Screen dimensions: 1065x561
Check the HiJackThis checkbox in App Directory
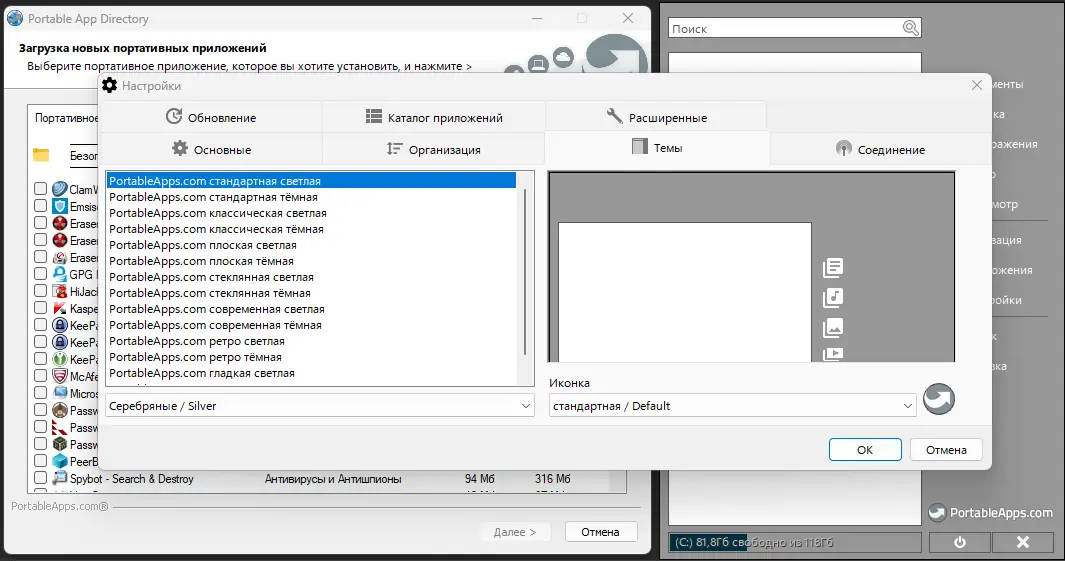tap(41, 291)
